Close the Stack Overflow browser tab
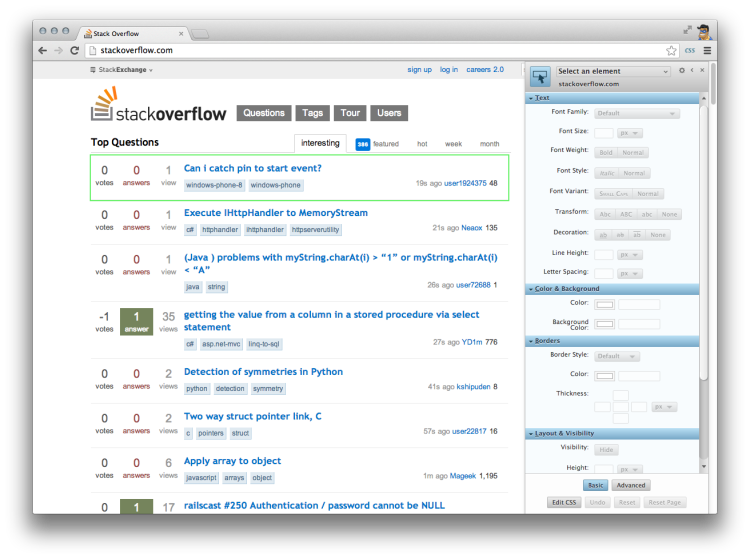750x559 pixels. (181, 33)
